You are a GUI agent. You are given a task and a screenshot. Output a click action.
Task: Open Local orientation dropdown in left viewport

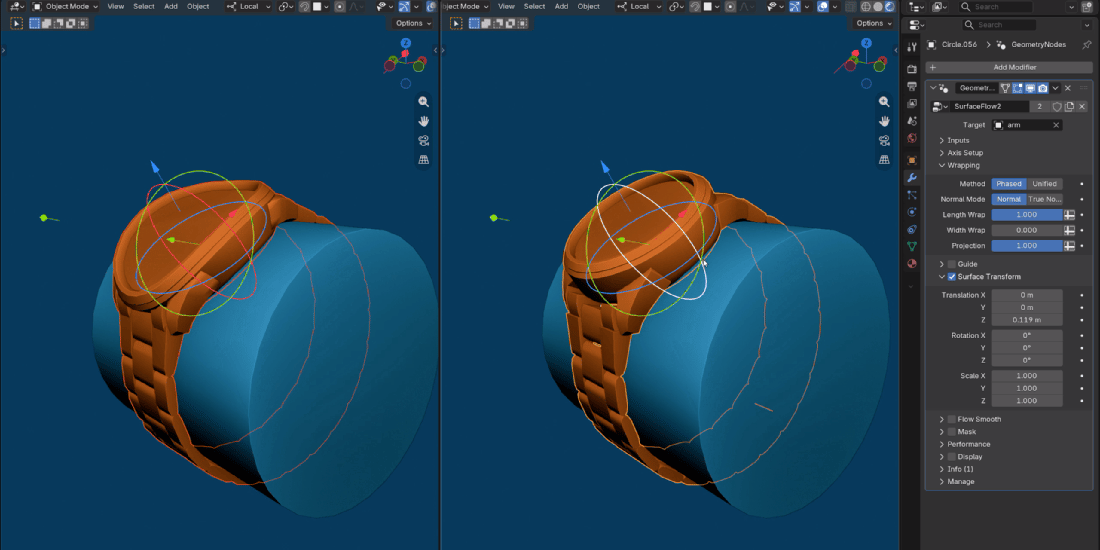(248, 6)
